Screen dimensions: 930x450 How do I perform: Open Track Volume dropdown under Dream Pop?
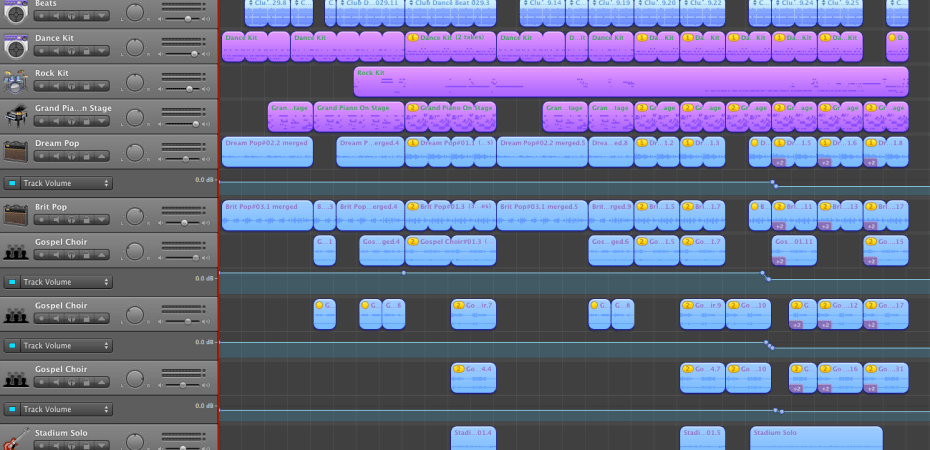[x=65, y=183]
